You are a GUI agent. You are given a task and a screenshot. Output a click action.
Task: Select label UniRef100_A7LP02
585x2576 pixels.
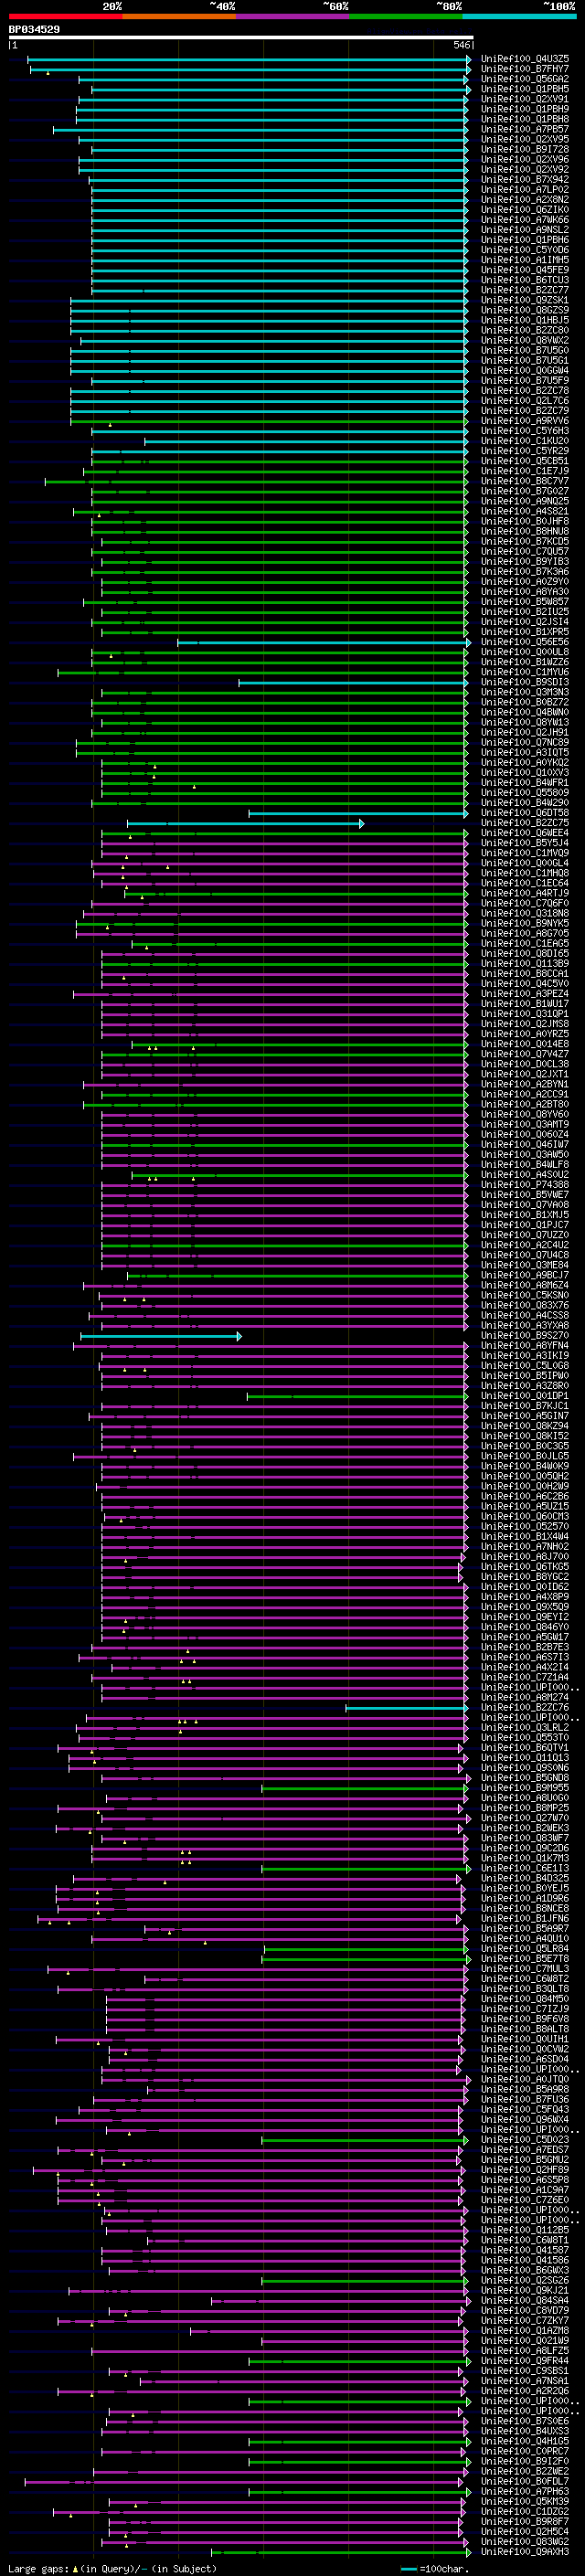click(x=525, y=189)
